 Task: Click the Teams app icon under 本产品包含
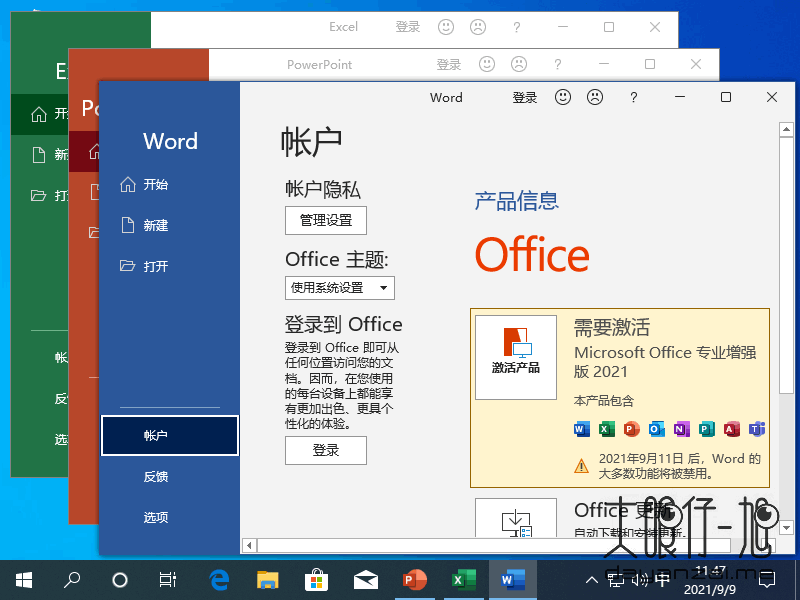pyautogui.click(x=757, y=429)
